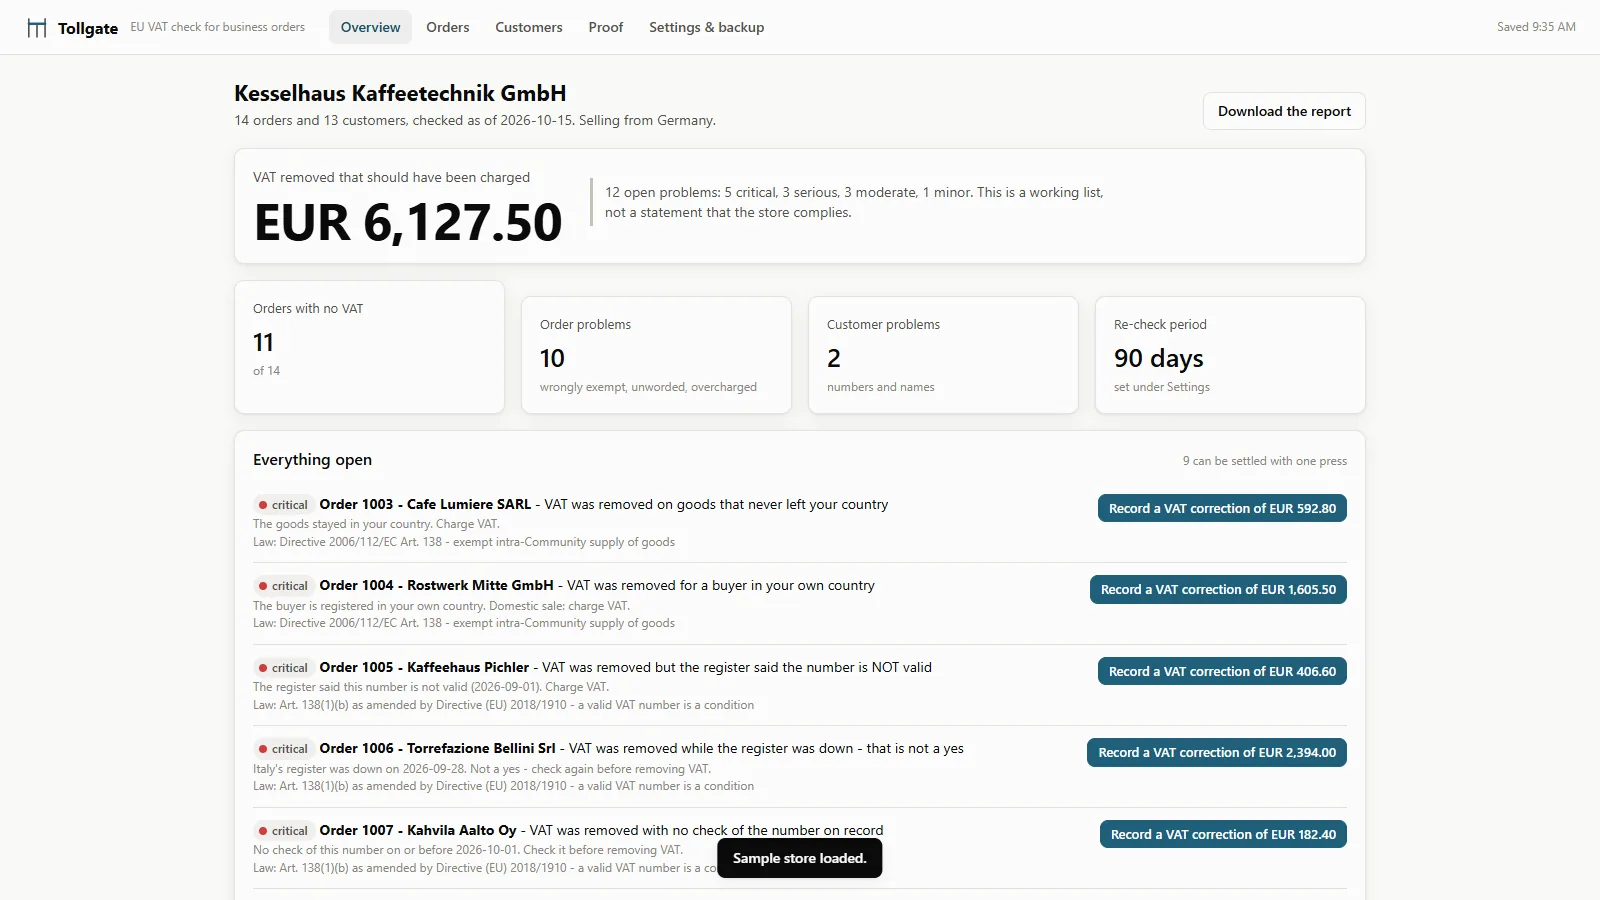Click 'Italy's register was down' note
The height and width of the screenshot is (900, 1600).
481,769
